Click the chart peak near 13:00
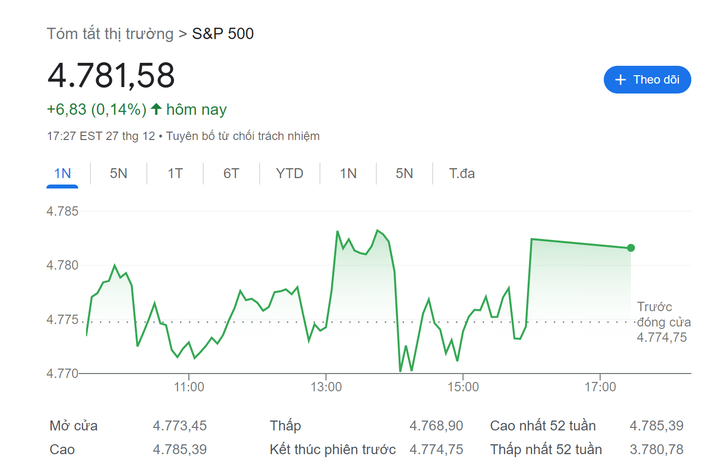Viewport: 720px width, 469px height. click(338, 232)
